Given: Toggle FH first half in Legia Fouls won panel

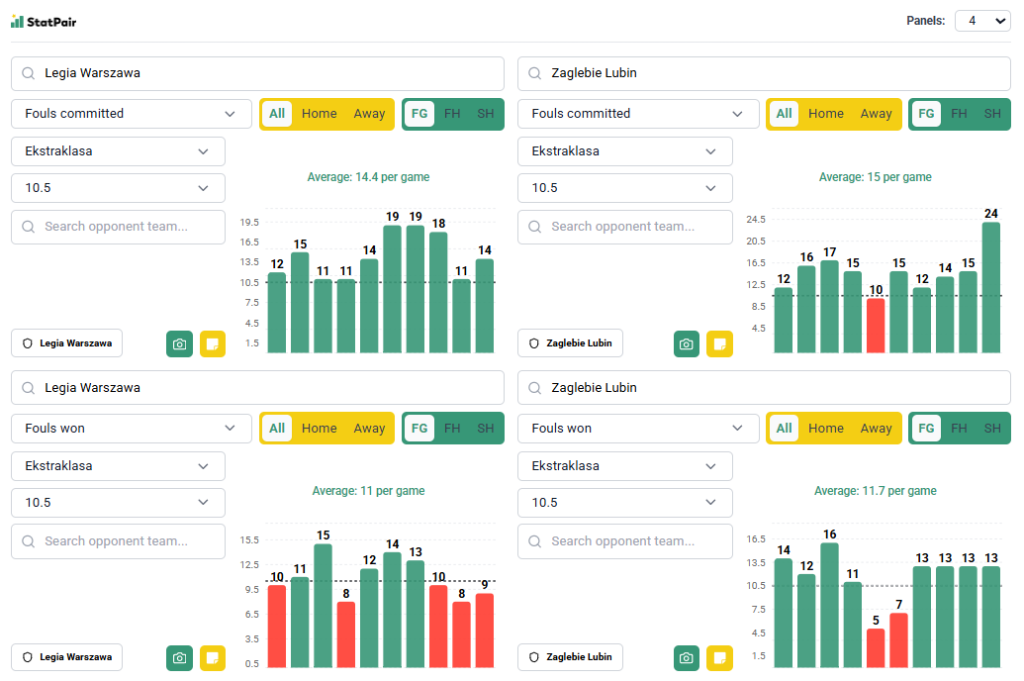Looking at the screenshot, I should (452, 428).
